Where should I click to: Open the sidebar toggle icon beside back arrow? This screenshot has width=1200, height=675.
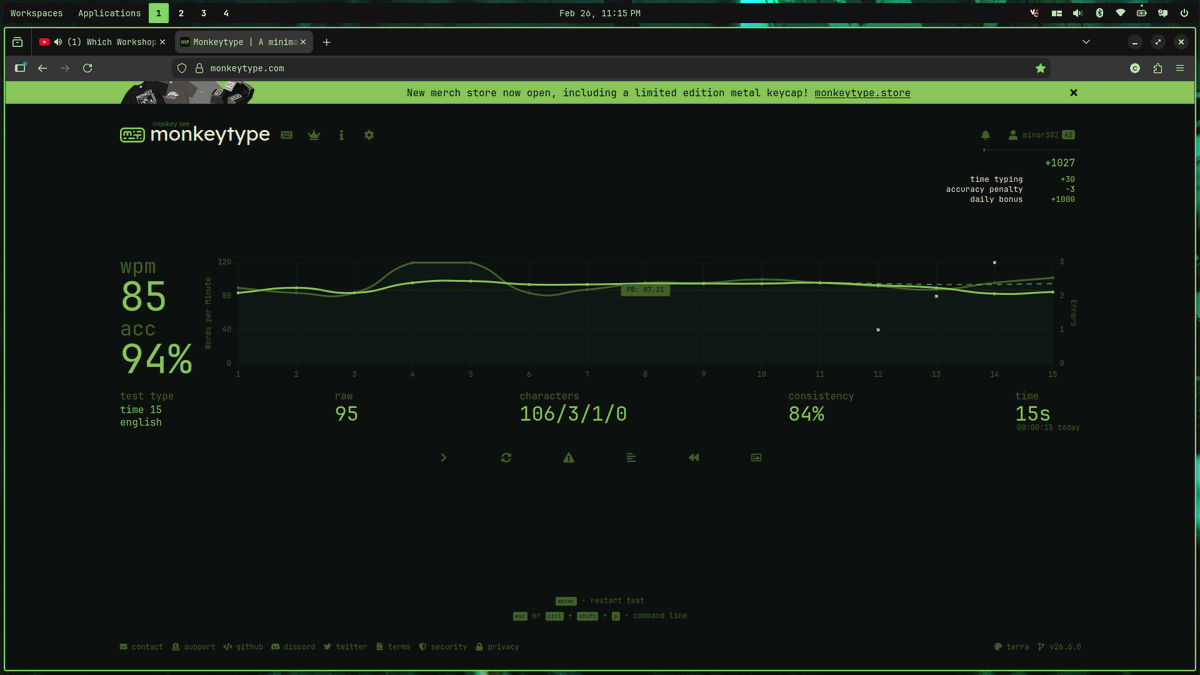[20, 68]
